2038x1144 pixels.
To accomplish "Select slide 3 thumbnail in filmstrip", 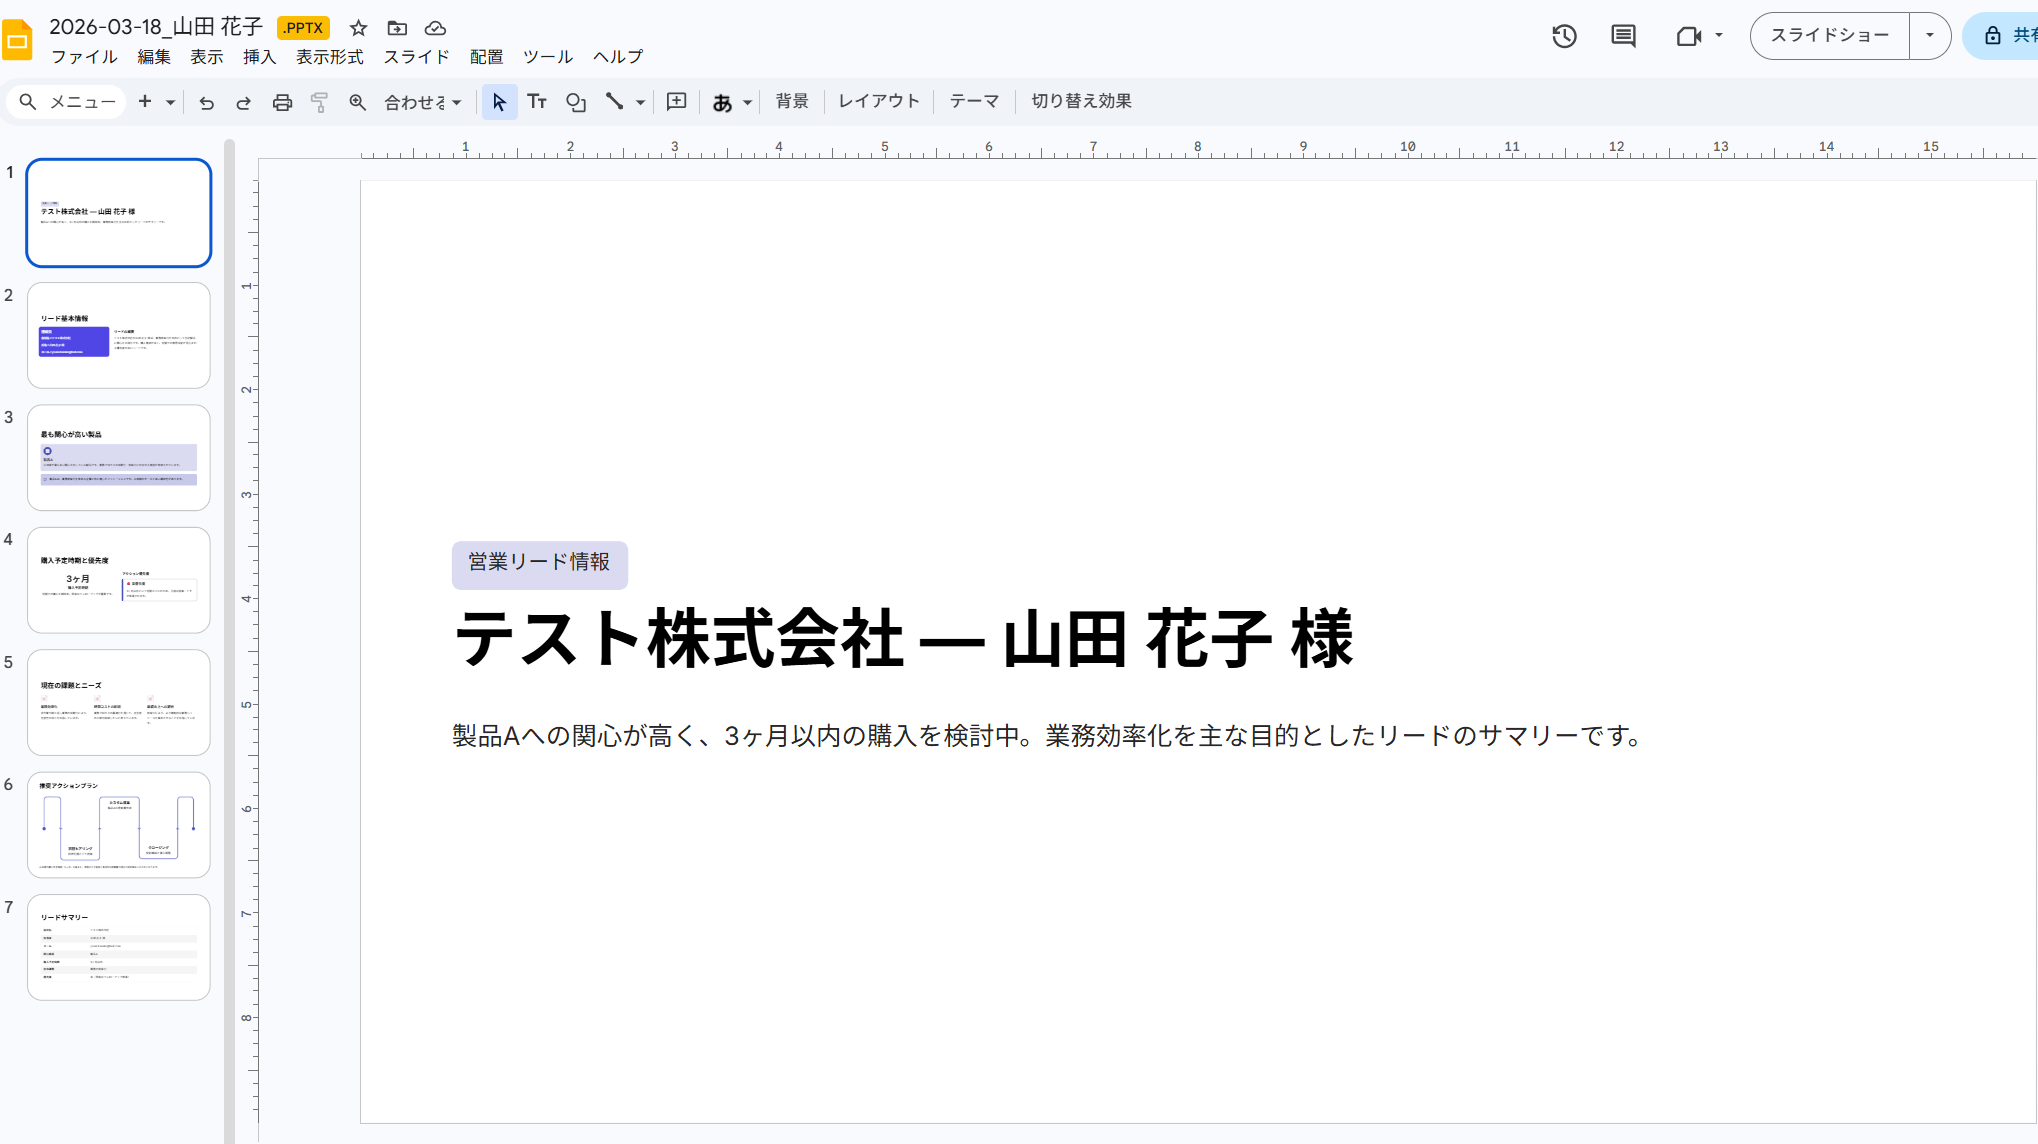I will [x=119, y=457].
